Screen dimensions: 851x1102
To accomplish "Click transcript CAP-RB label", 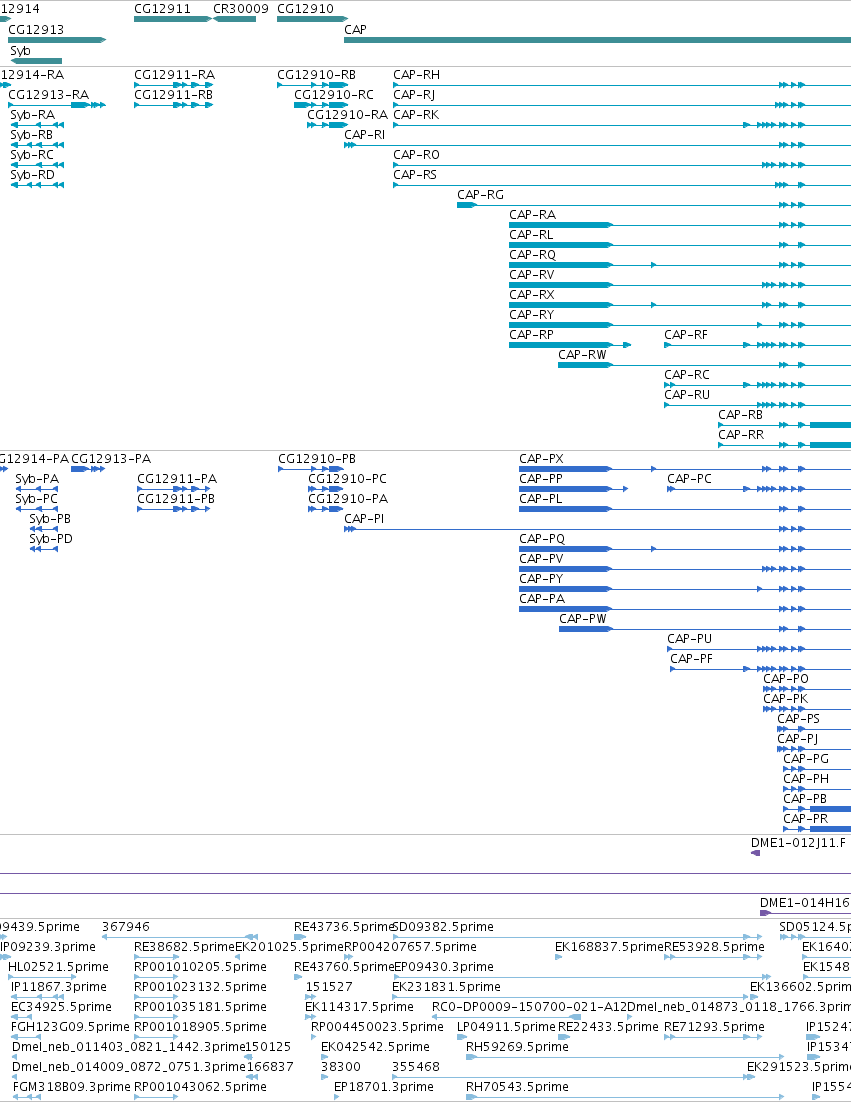I will click(x=740, y=415).
